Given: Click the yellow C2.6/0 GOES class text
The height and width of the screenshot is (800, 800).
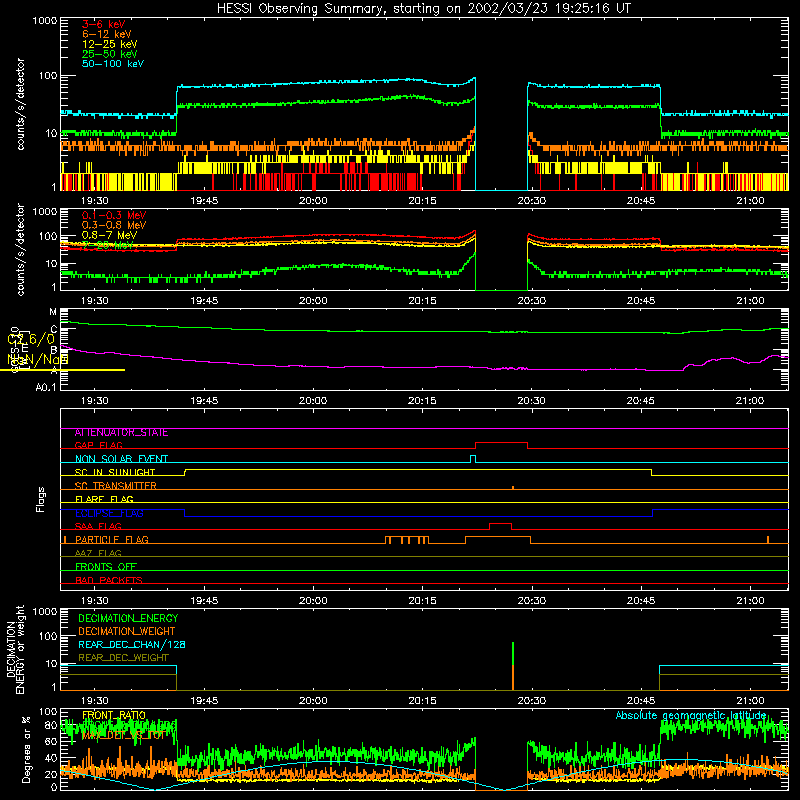Looking at the screenshot, I should tap(31, 339).
